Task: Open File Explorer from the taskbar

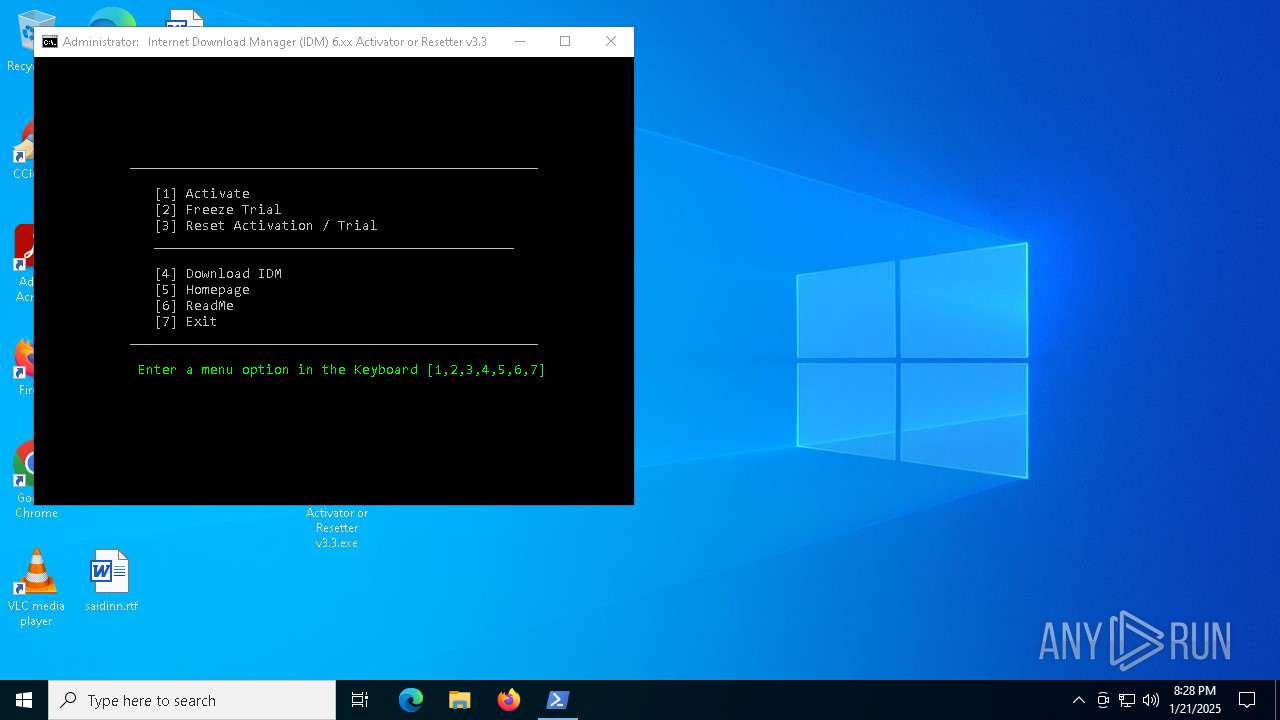Action: coord(460,700)
